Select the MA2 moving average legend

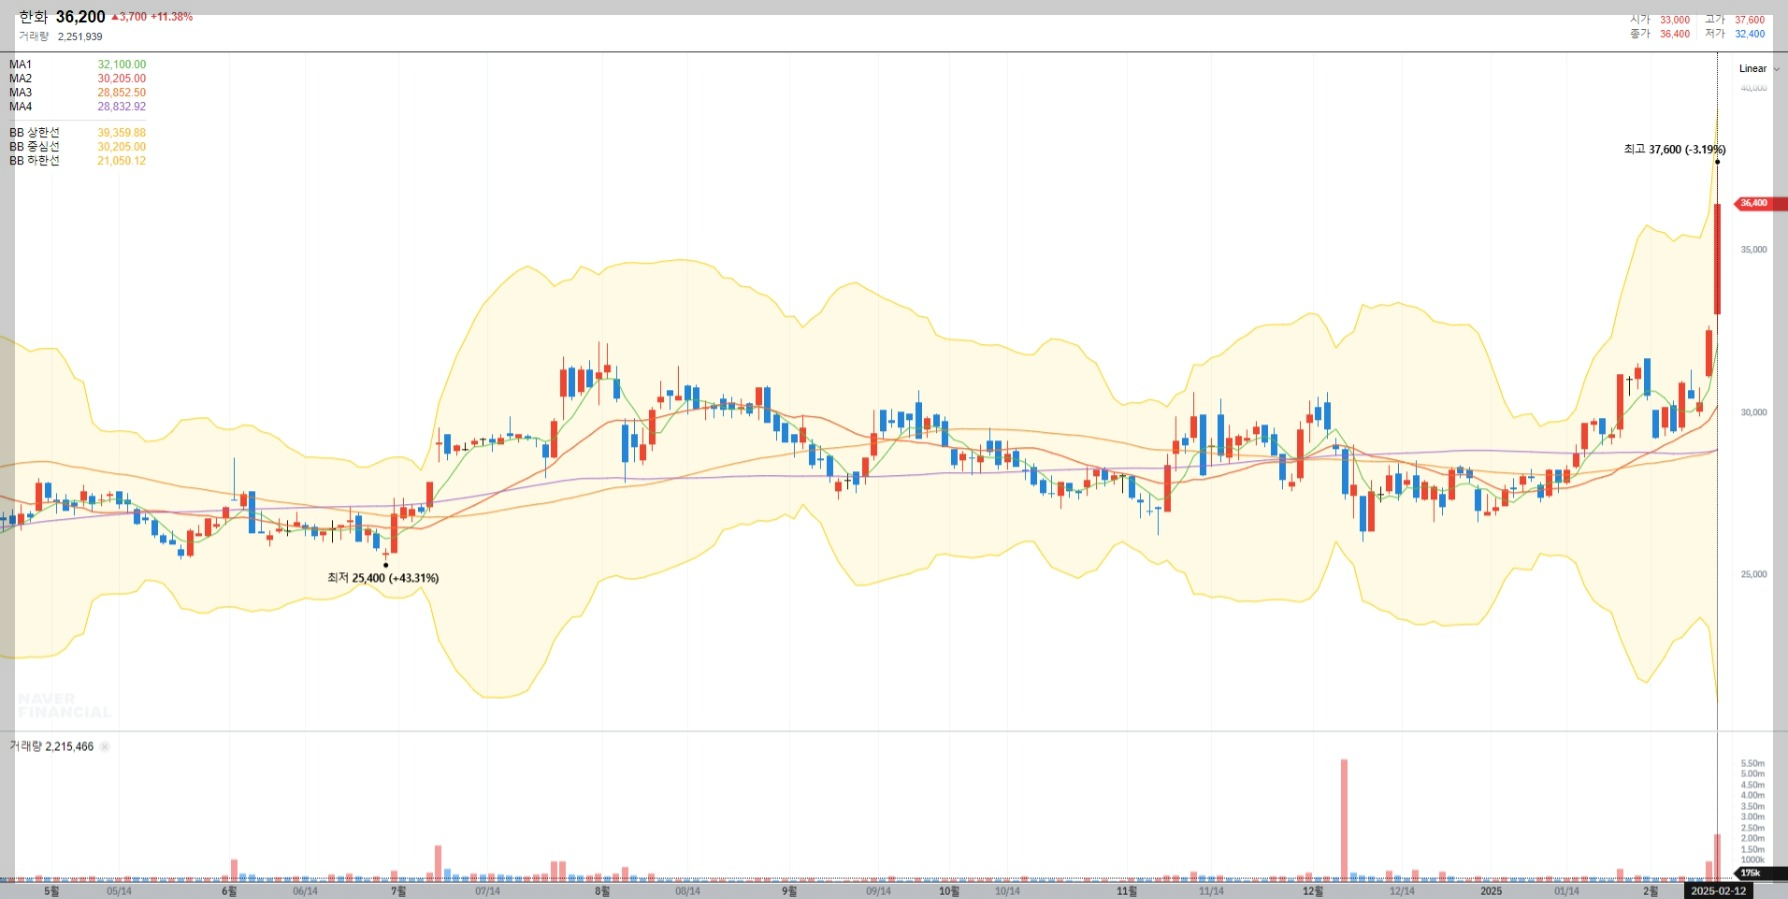tap(77, 78)
